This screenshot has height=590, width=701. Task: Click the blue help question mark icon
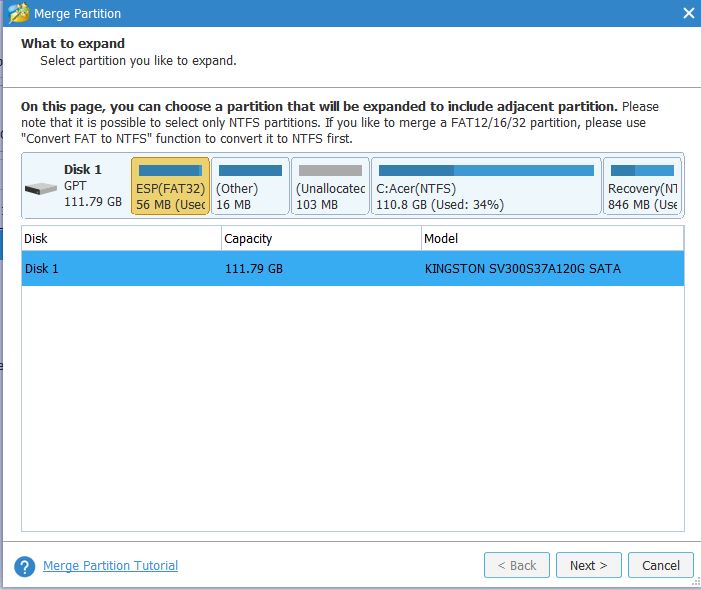point(25,566)
